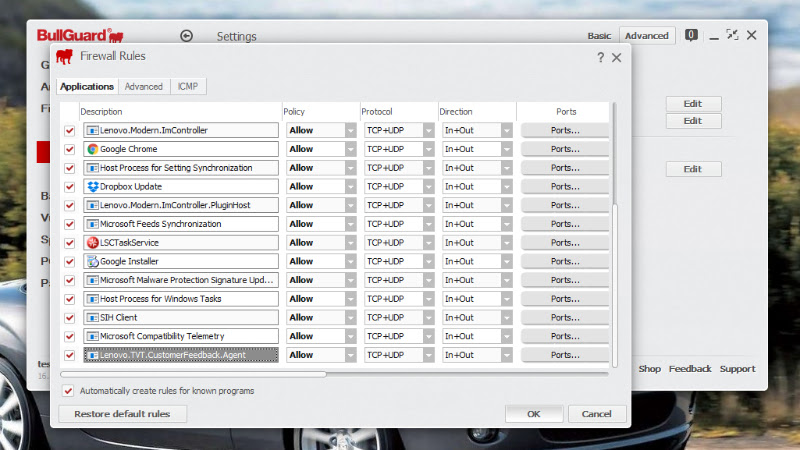Select Basic settings mode in header

pyautogui.click(x=599, y=36)
